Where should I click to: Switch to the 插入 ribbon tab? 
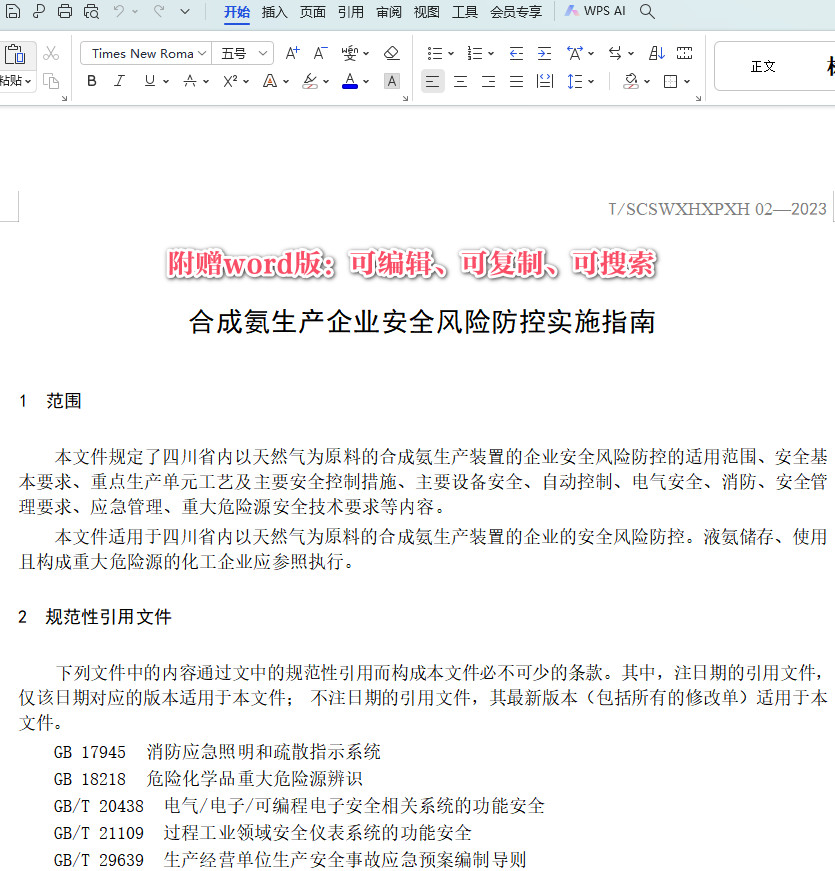[x=273, y=12]
